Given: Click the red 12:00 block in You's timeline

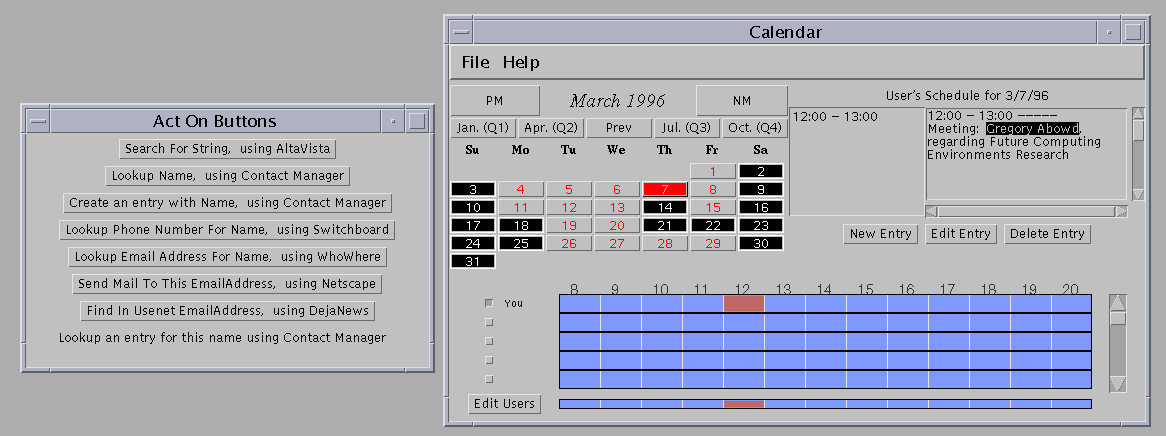Looking at the screenshot, I should [743, 303].
